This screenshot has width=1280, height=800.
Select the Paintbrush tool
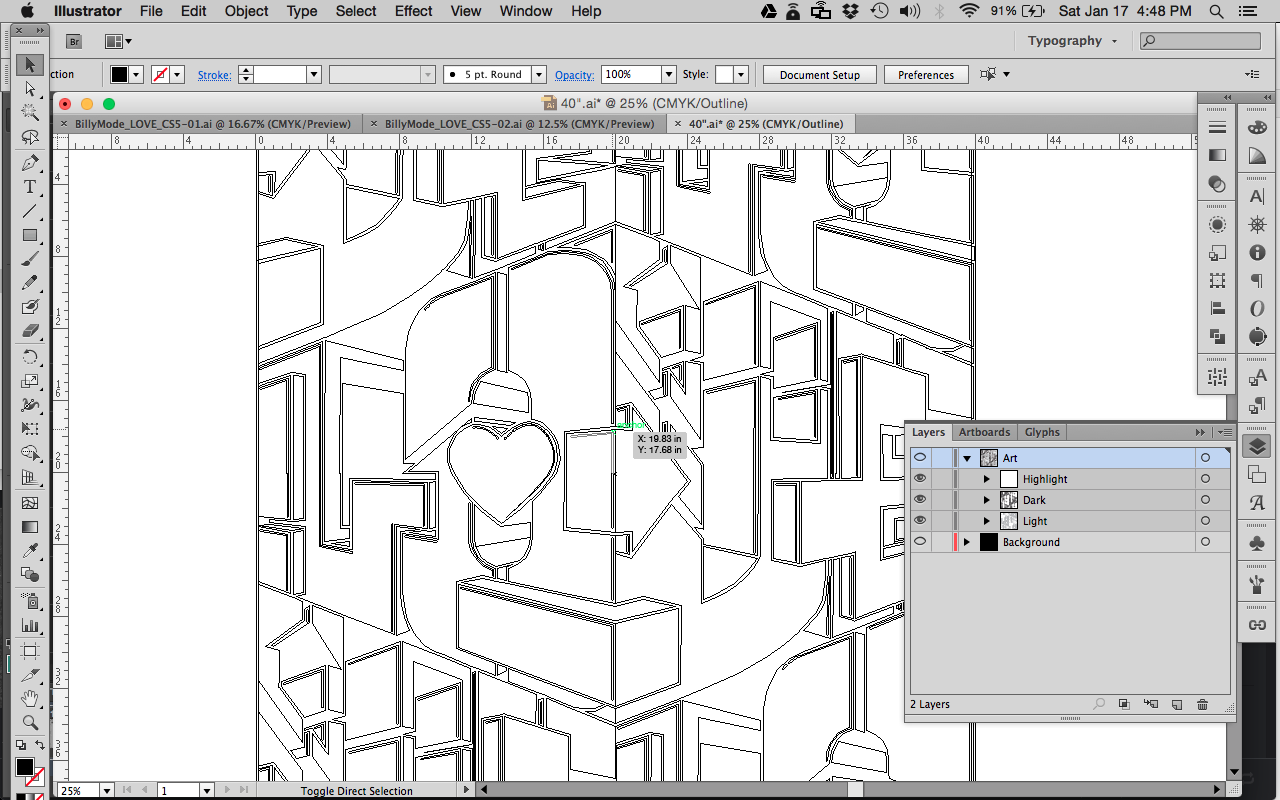point(29,259)
